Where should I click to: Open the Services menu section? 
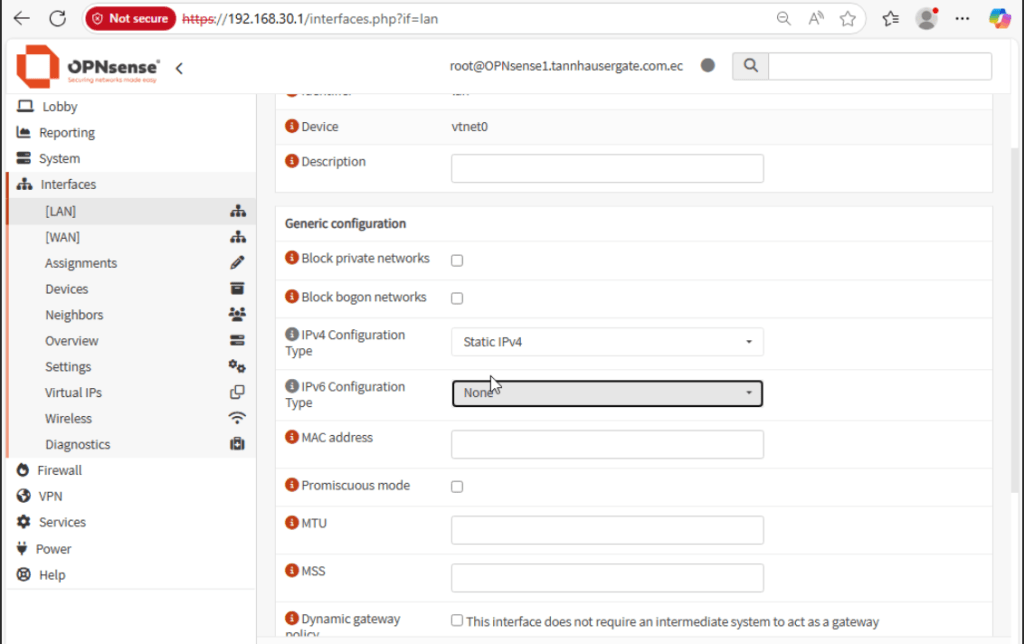tap(62, 522)
